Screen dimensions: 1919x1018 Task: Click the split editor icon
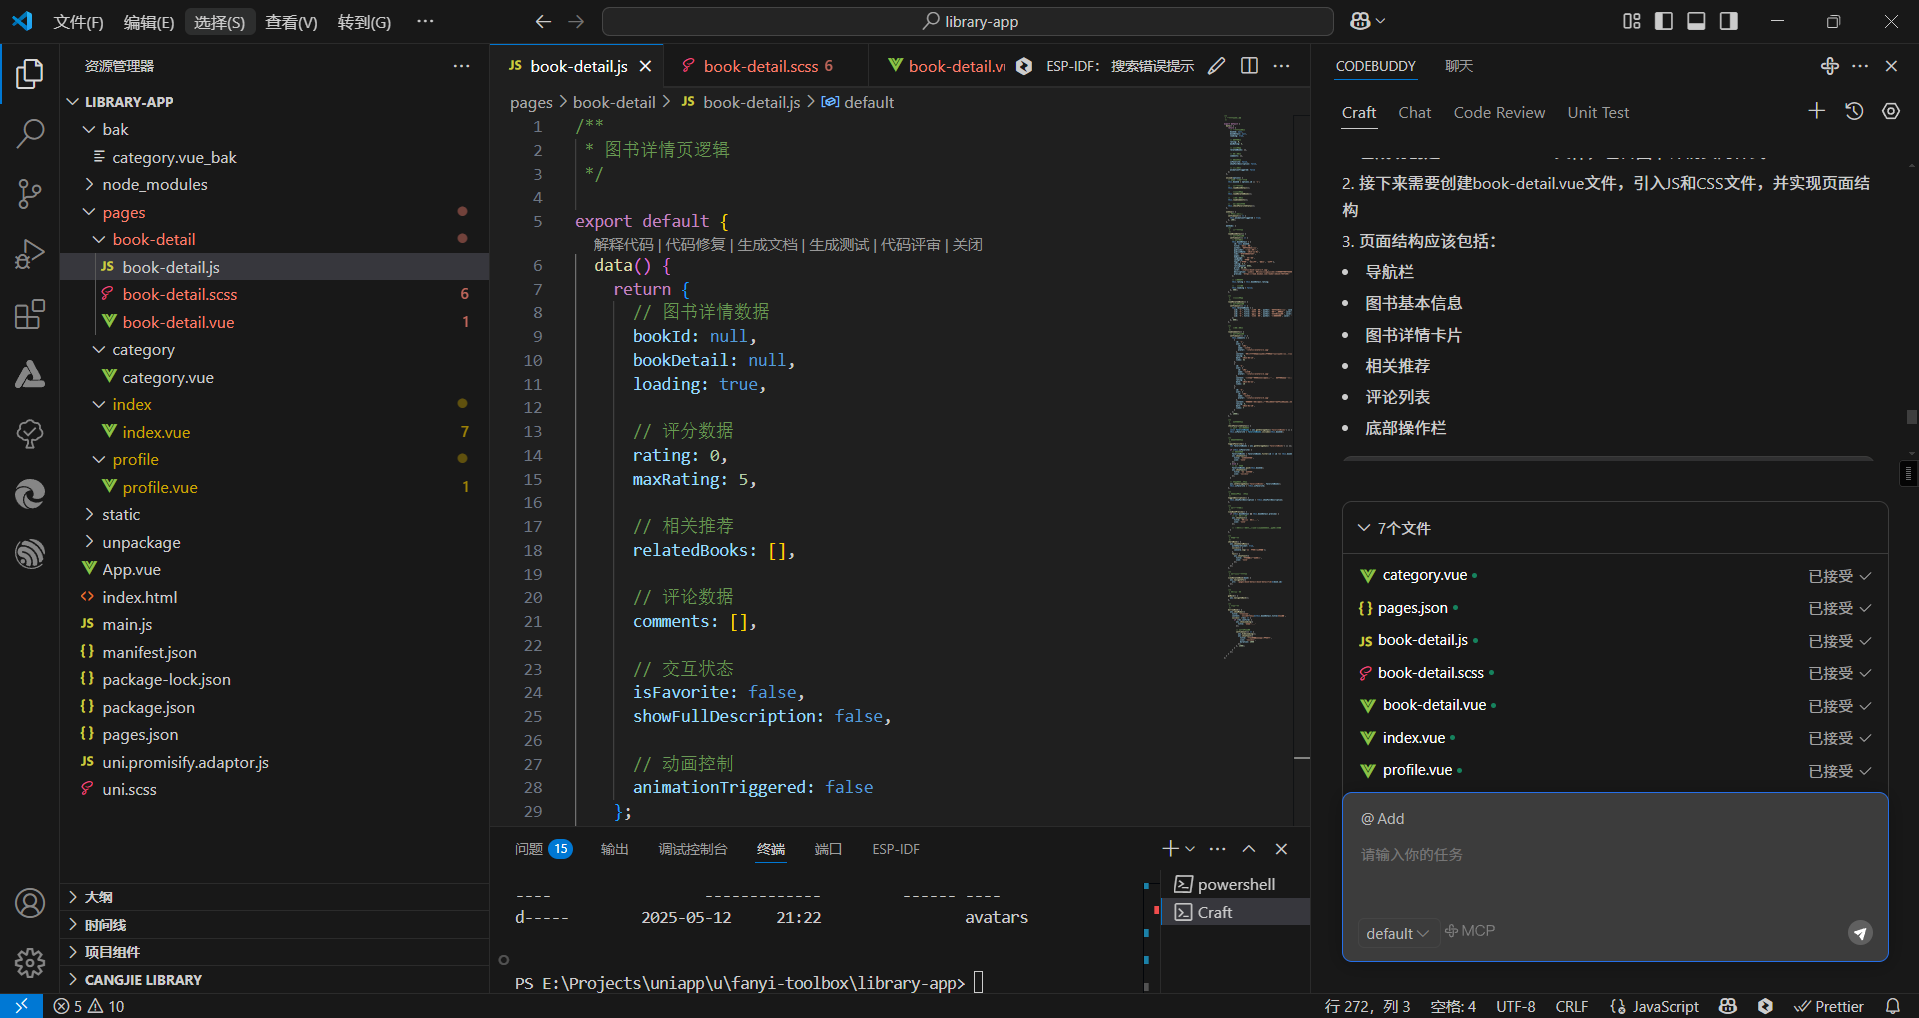pos(1249,66)
